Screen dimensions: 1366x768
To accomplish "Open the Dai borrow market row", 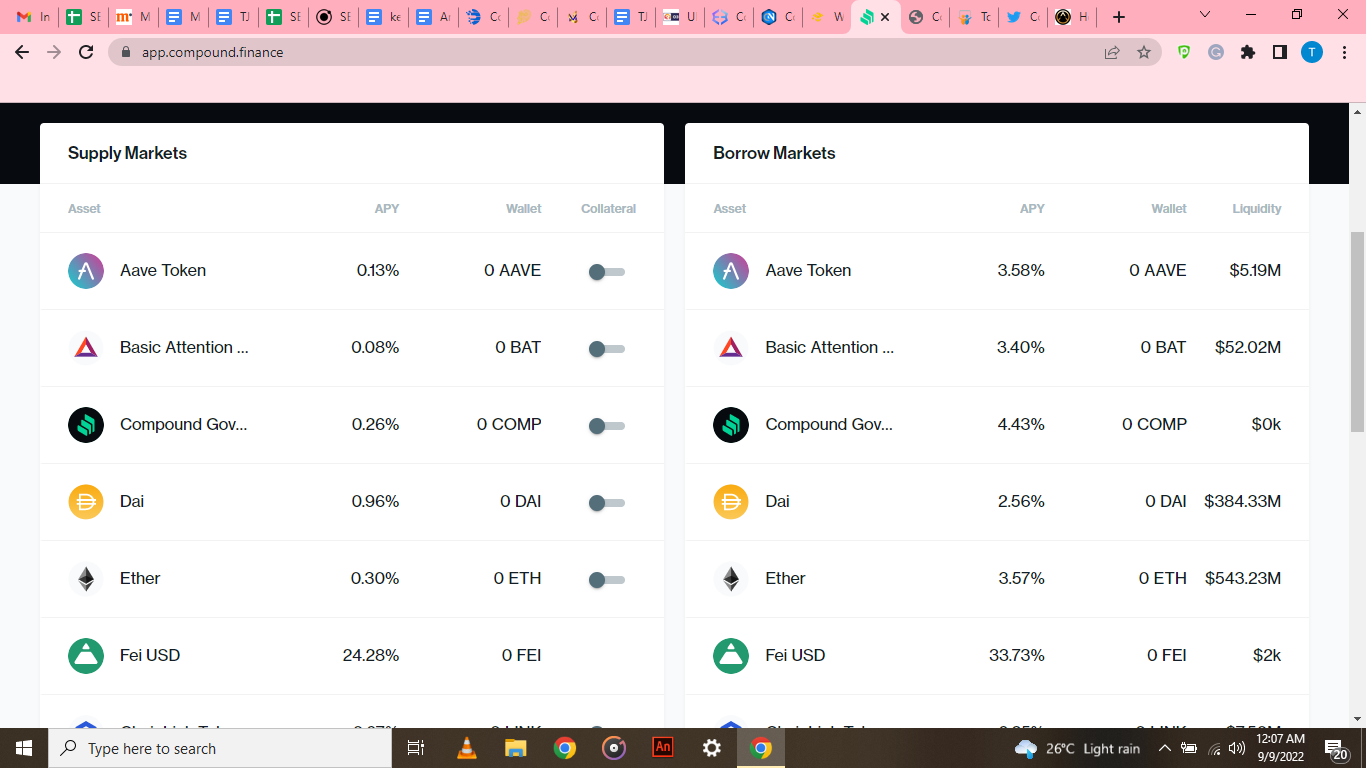I will 997,502.
